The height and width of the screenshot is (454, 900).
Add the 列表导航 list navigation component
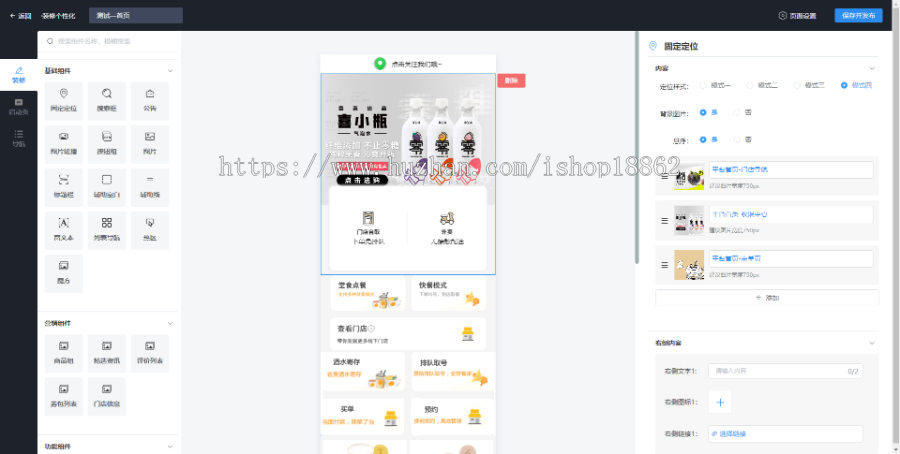[x=107, y=230]
